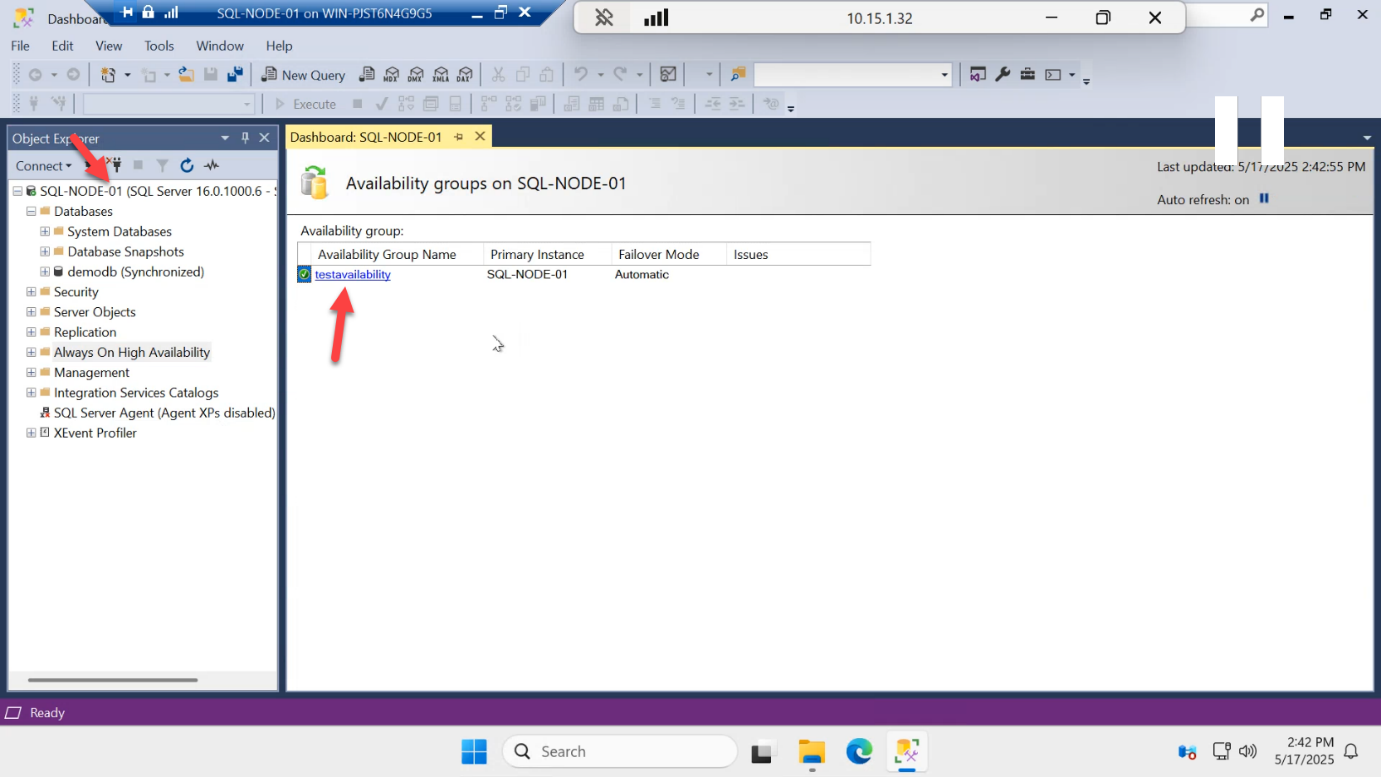Open the Tools menu
1381x777 pixels.
tap(159, 46)
